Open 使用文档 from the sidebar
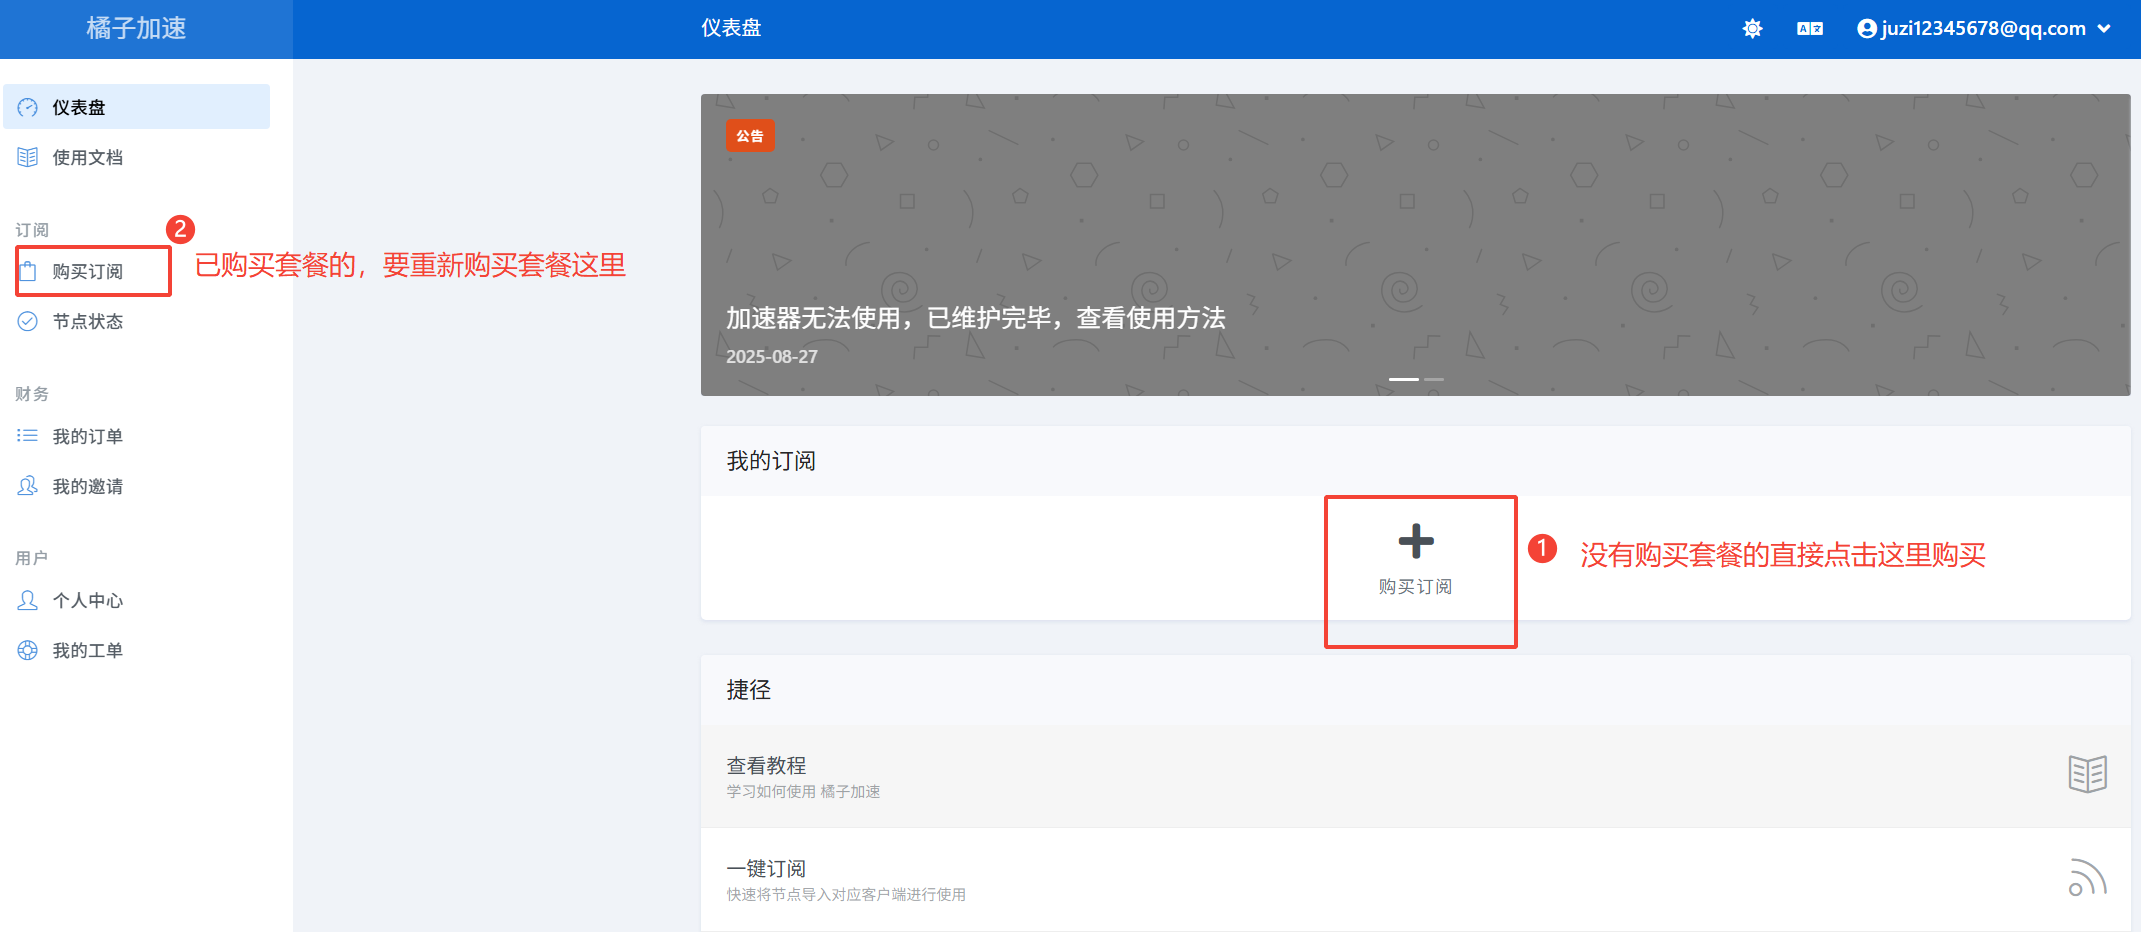Screen dimensions: 2141x932 point(88,157)
